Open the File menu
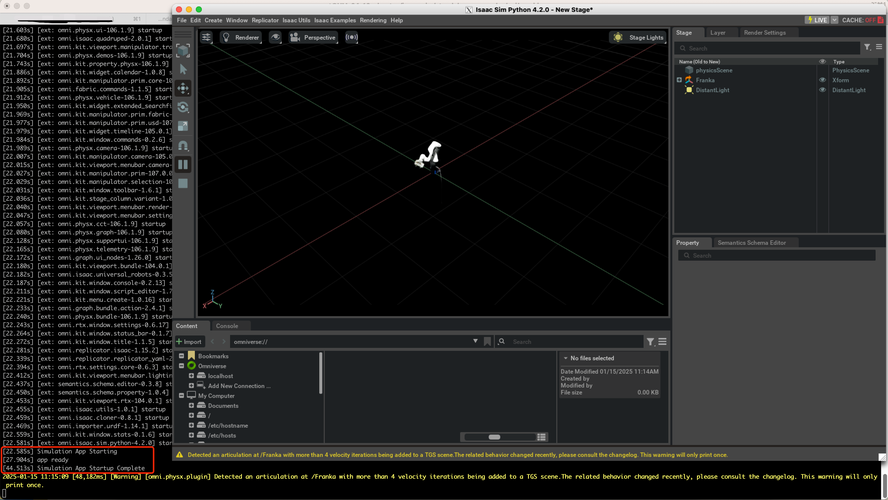This screenshot has height=500, width=888. [x=181, y=20]
